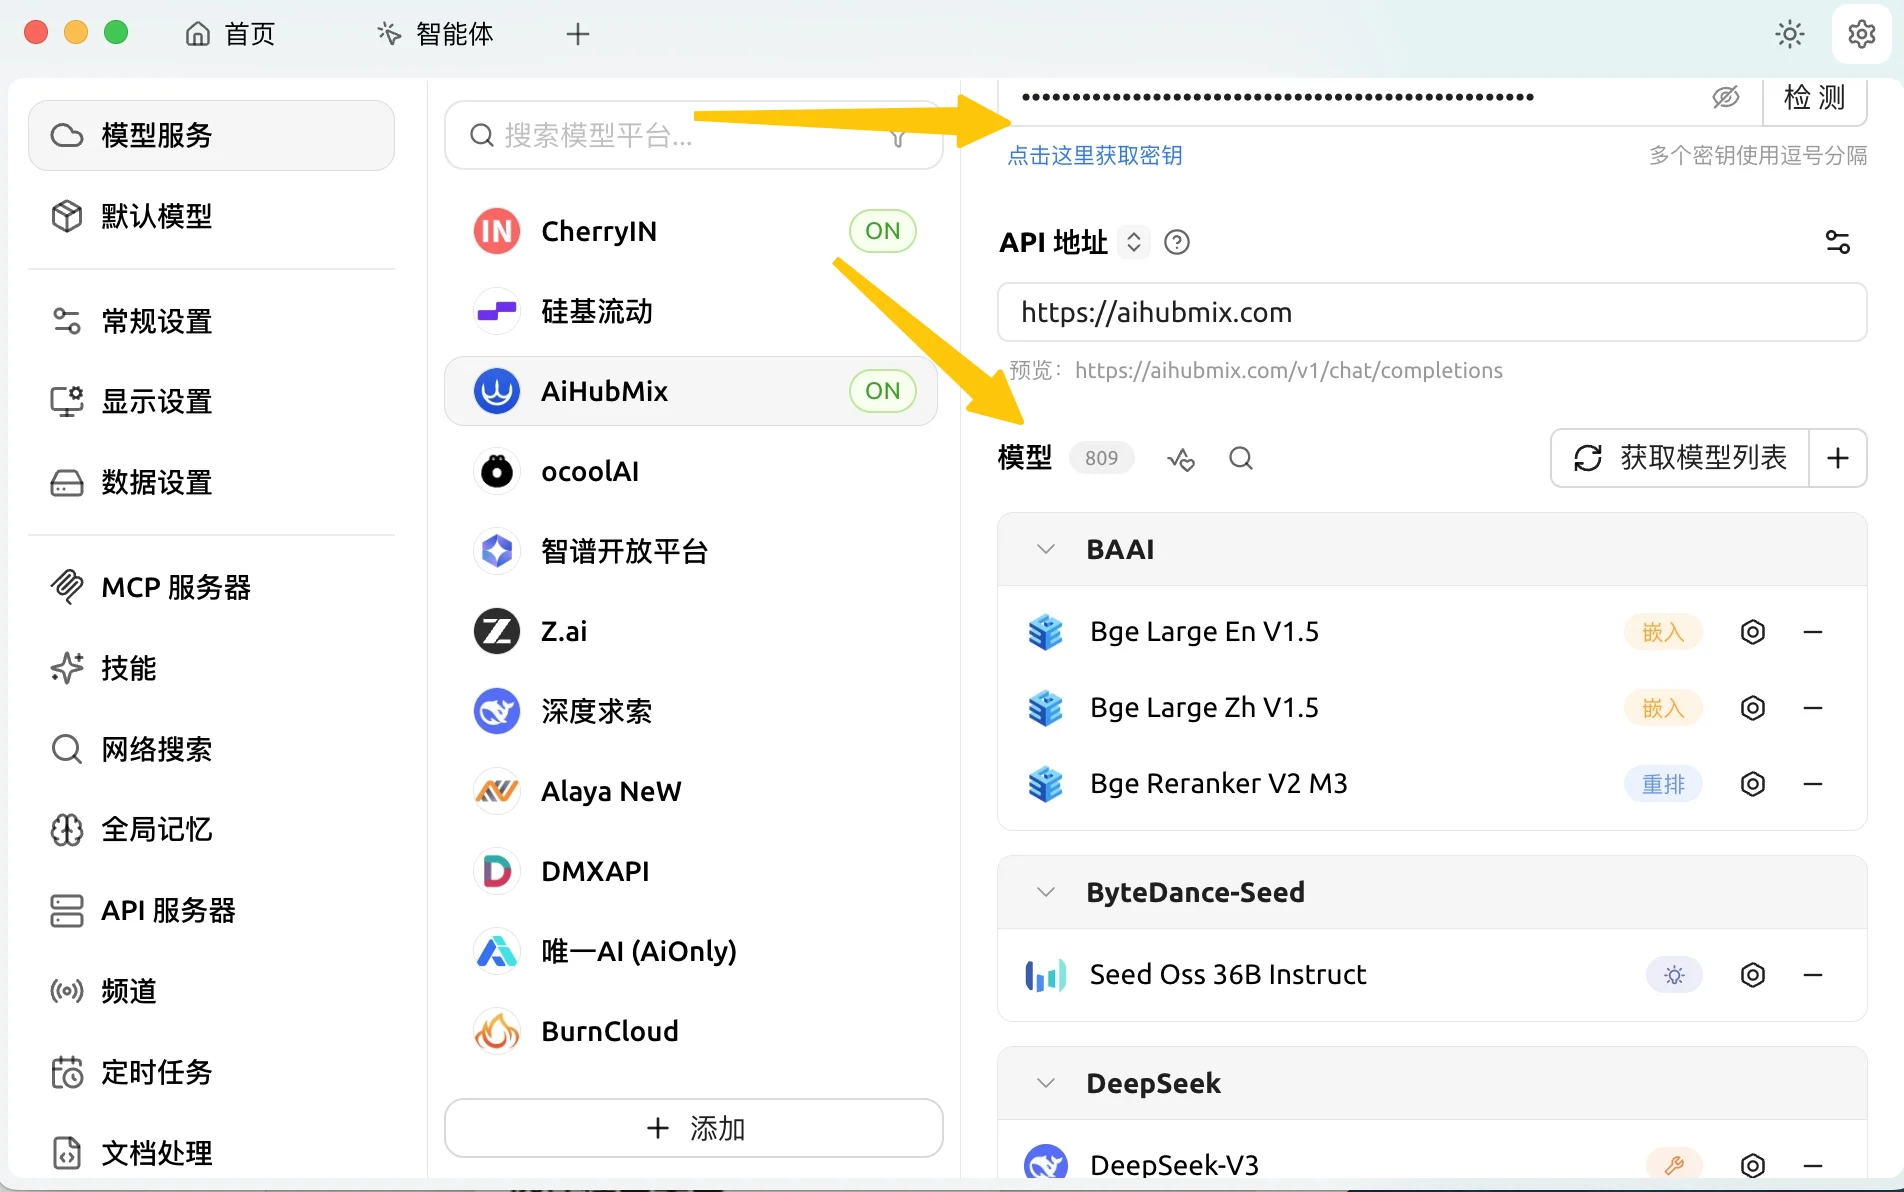
Task: Run model health check icon
Action: (x=1181, y=458)
